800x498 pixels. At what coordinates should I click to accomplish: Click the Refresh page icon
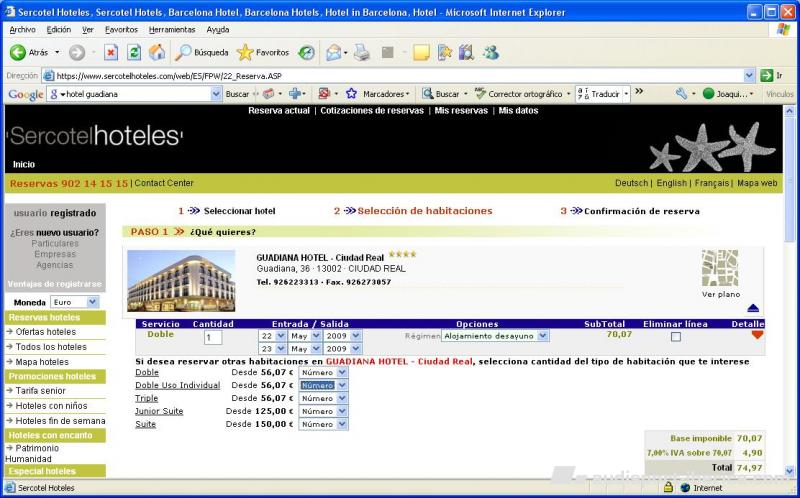pos(134,52)
